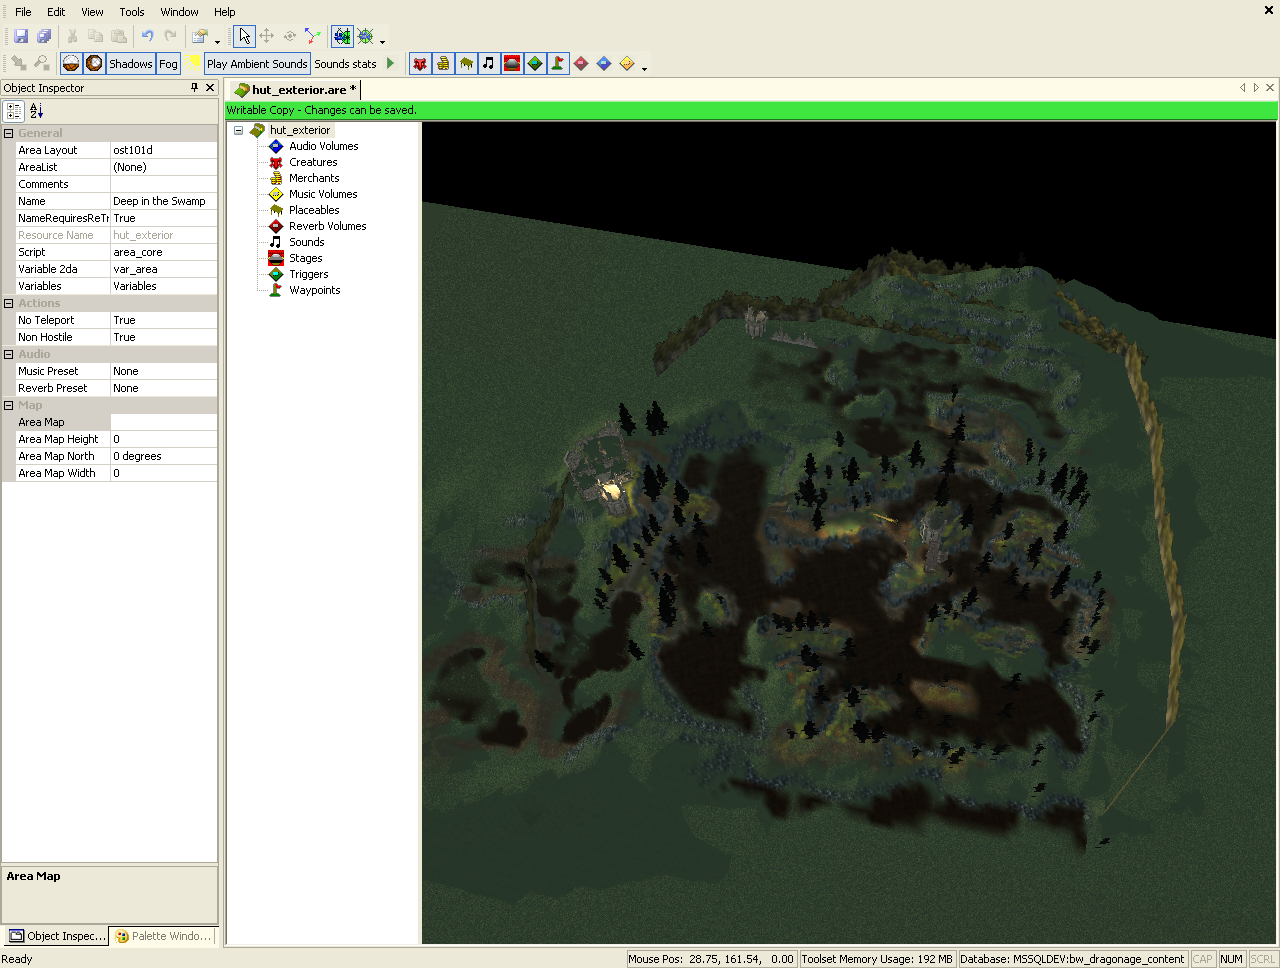Select the arrow pointer selection tool
Screen dimensions: 1280x968
244,36
